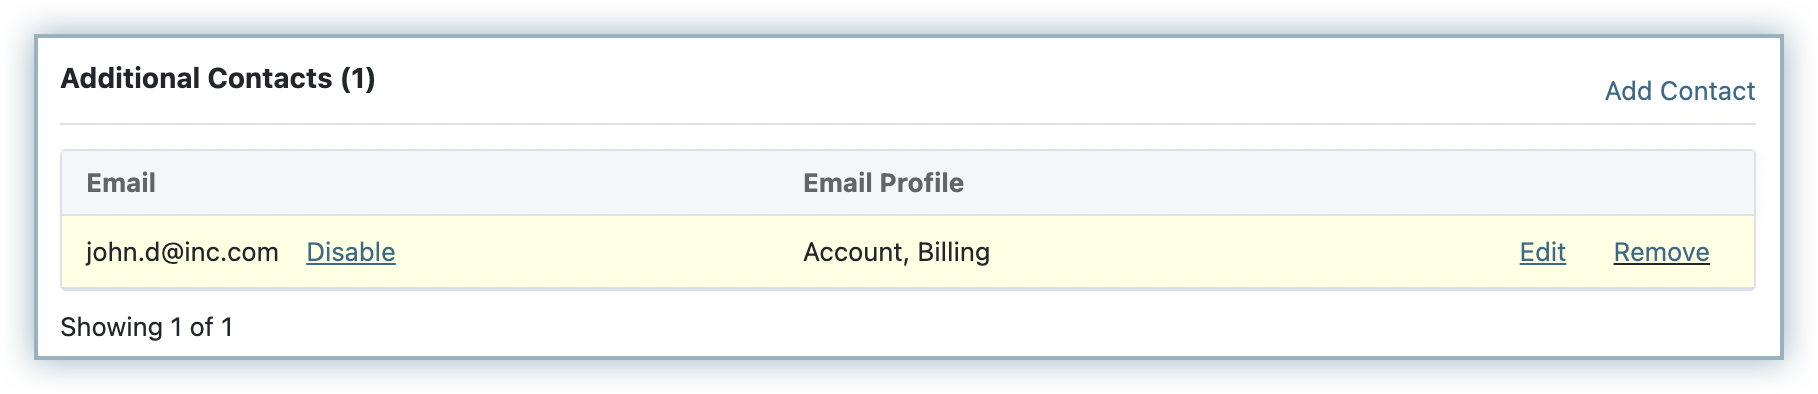Image resolution: width=1818 pixels, height=394 pixels.
Task: Click the Showing 1 of 1 text
Action: point(146,327)
